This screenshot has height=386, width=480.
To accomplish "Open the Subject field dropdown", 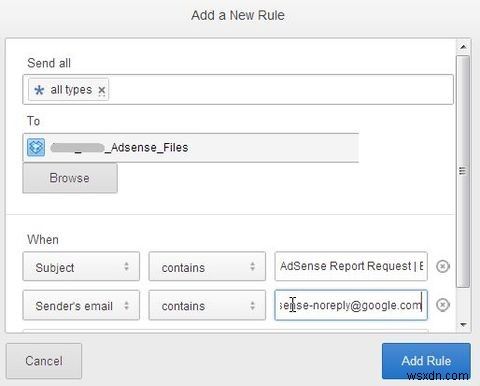I will tap(81, 266).
